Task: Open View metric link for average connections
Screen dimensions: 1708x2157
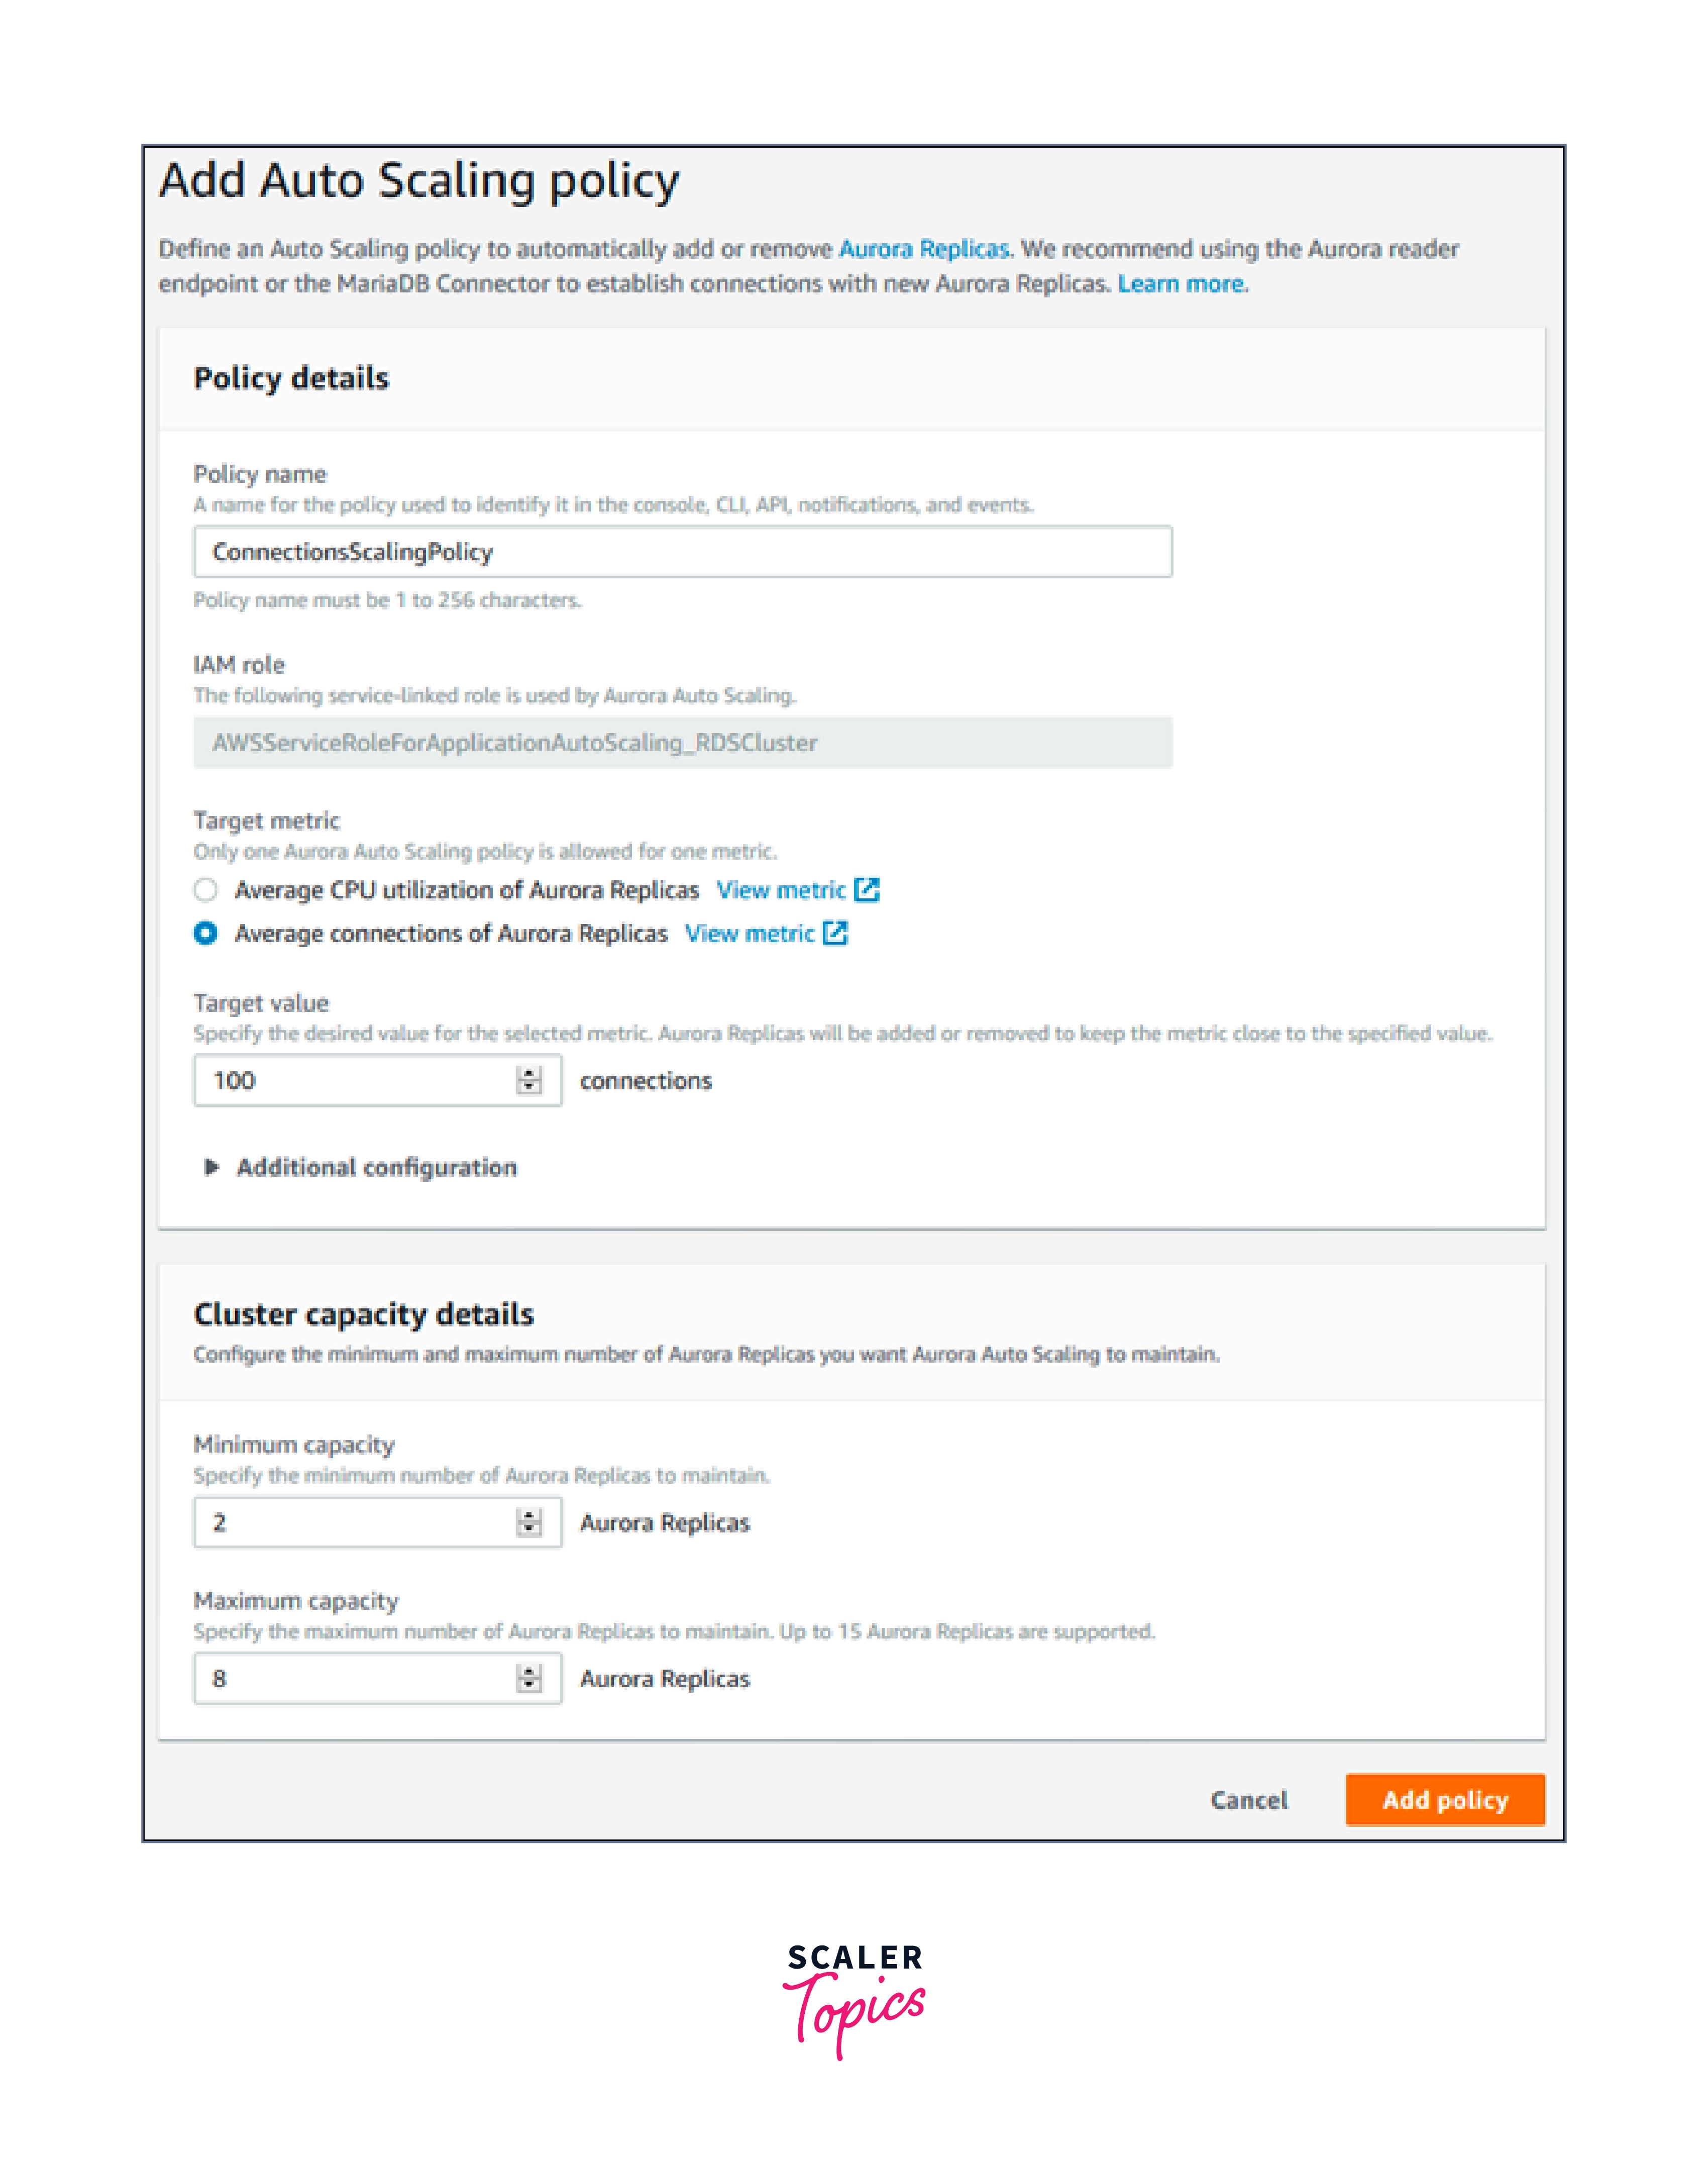Action: (750, 933)
